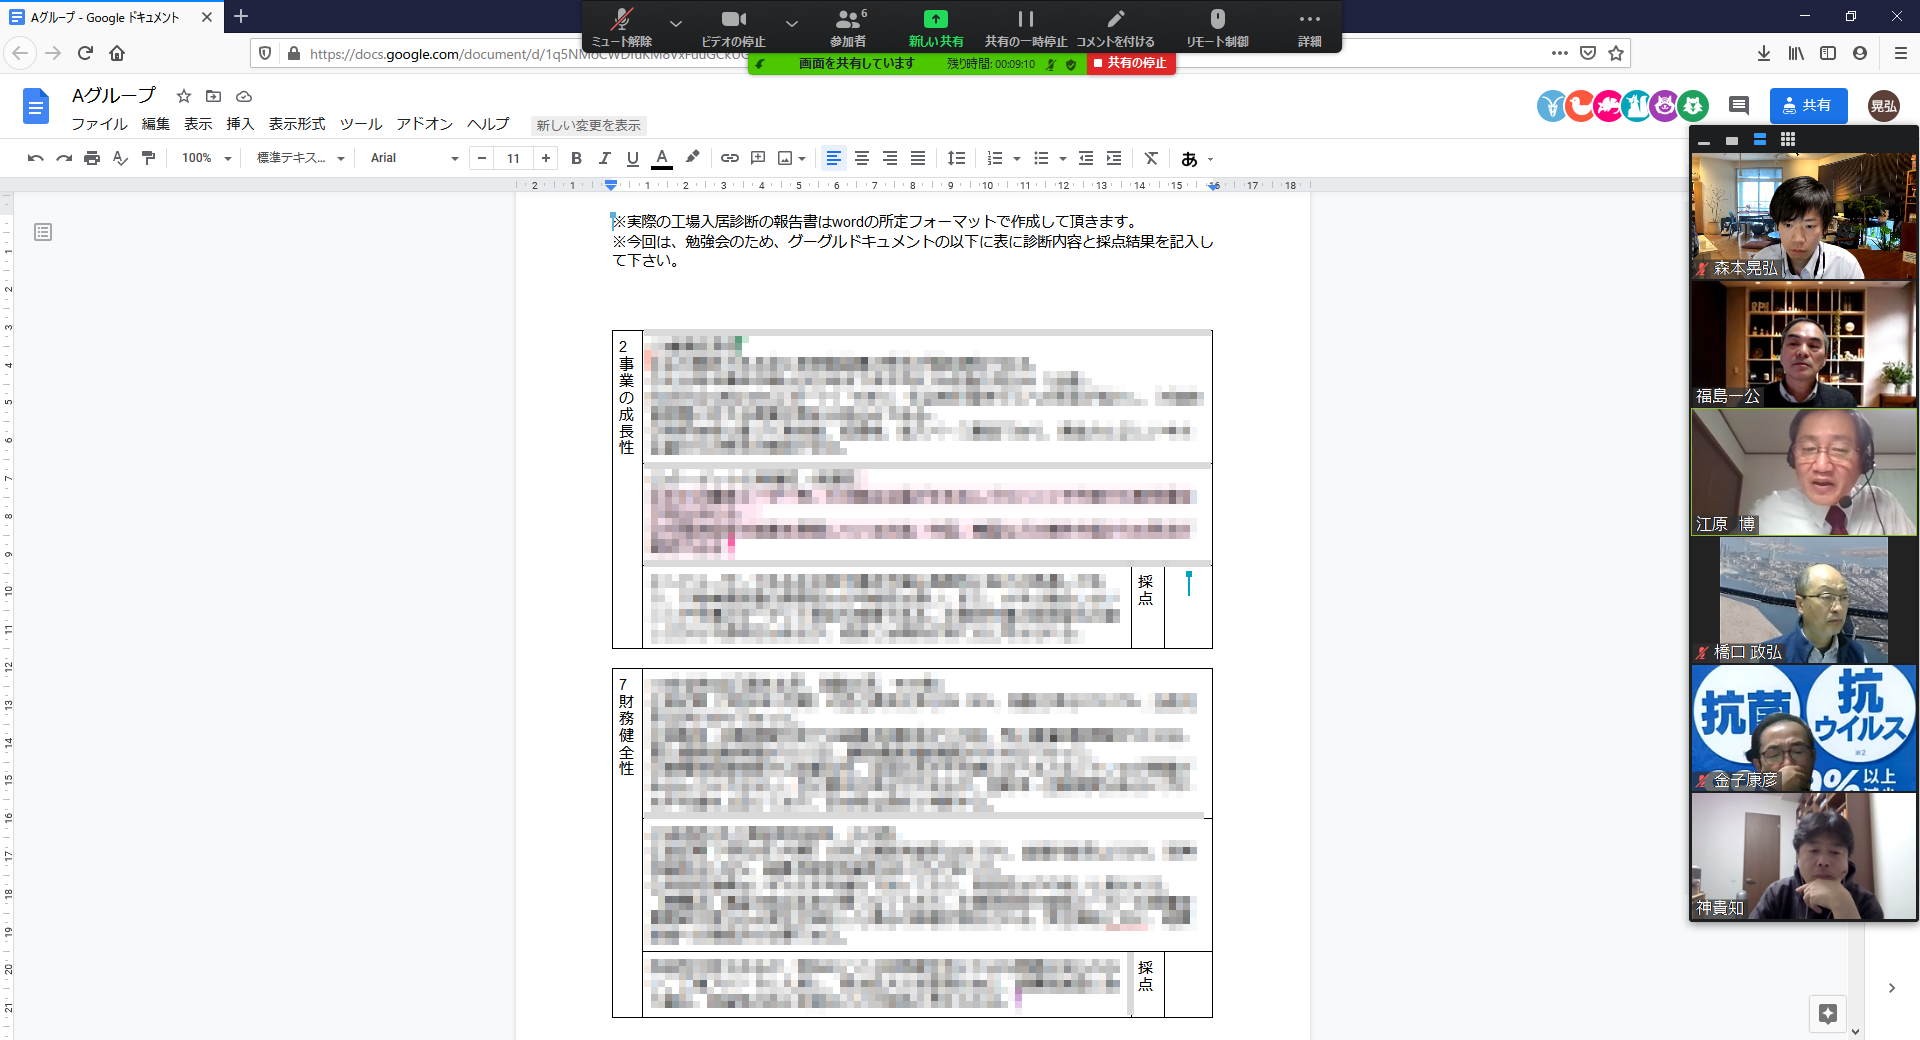Viewport: 1920px width, 1040px height.
Task: Clear formatting with toolbar icon
Action: (1151, 158)
